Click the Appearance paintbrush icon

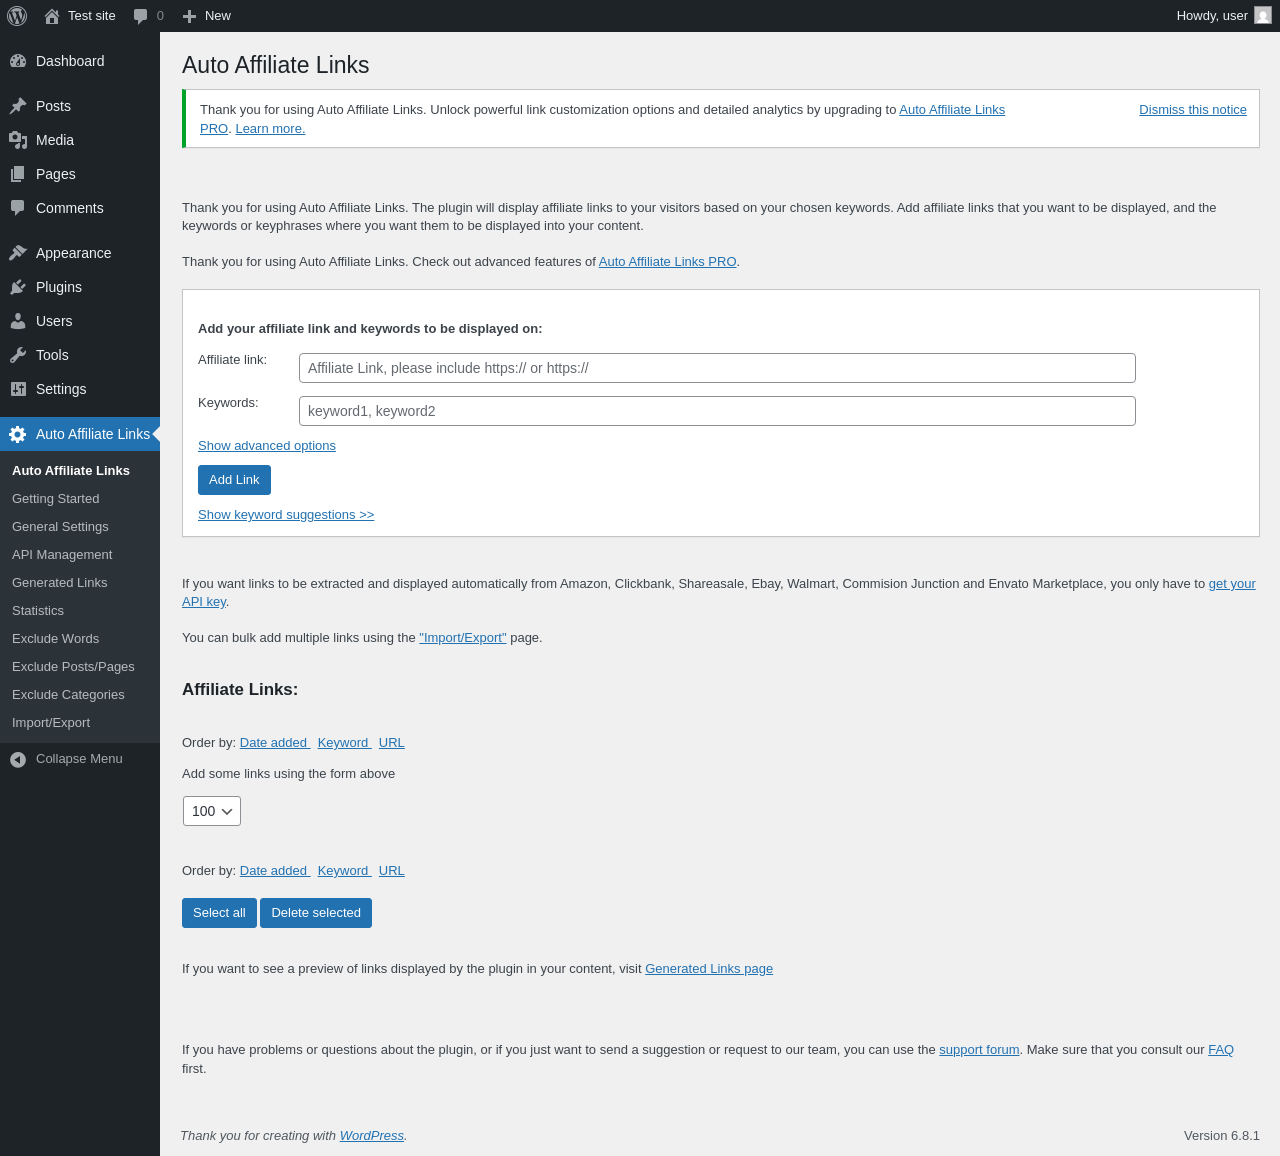point(18,253)
